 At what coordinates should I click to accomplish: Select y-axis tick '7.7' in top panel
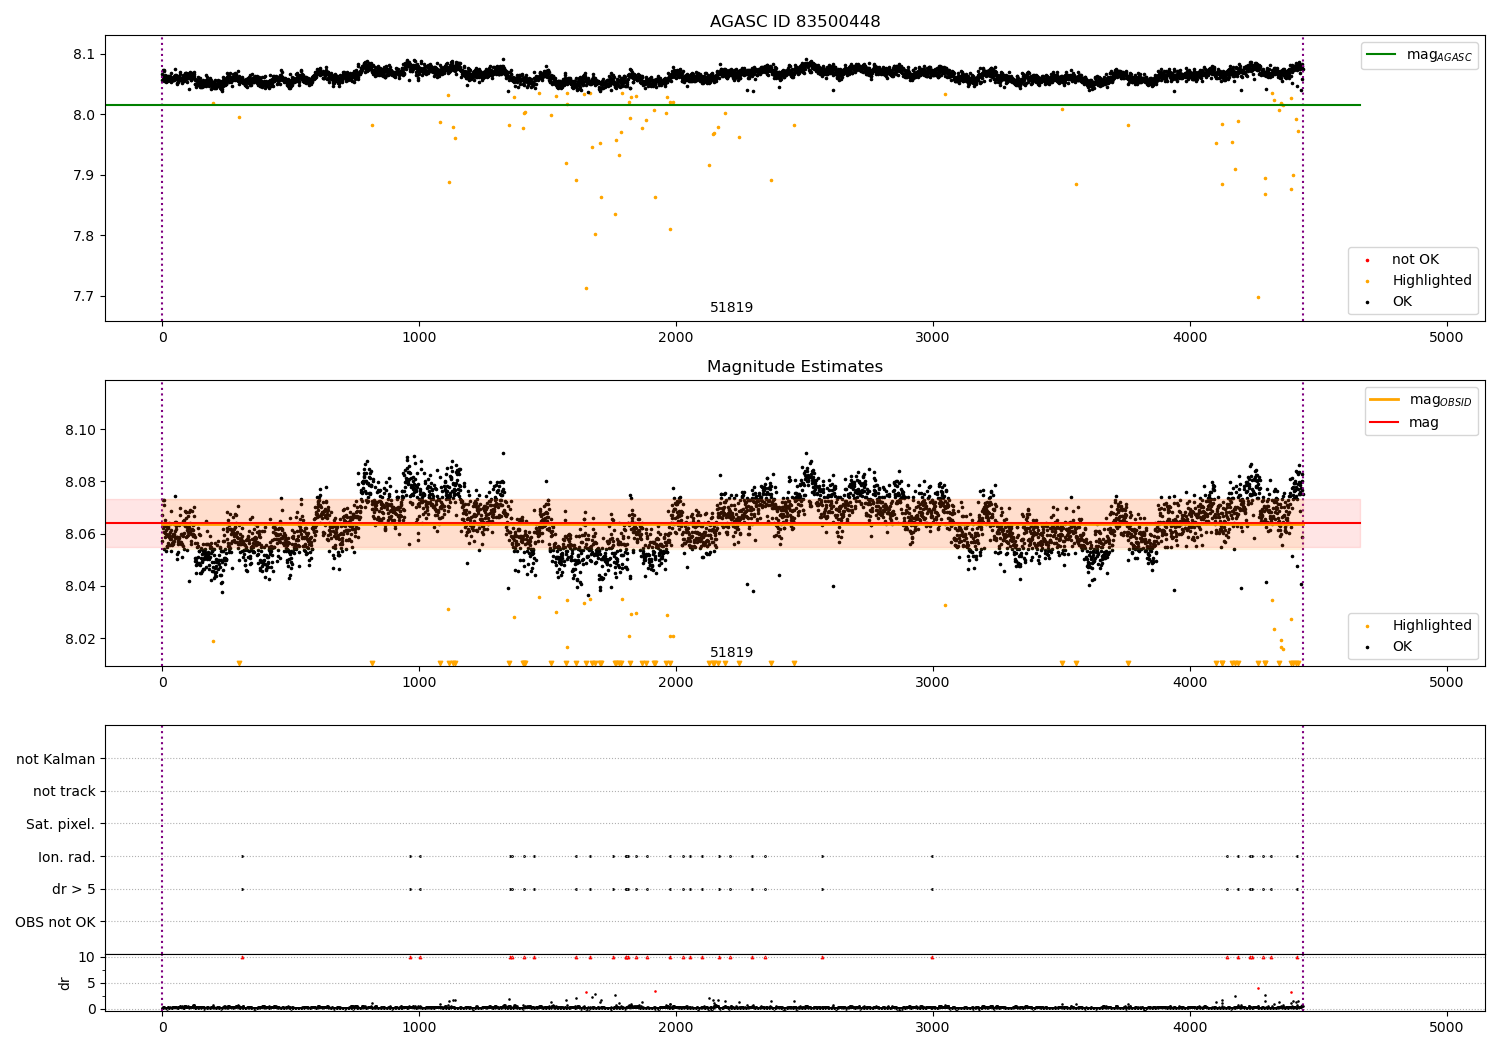(x=85, y=297)
